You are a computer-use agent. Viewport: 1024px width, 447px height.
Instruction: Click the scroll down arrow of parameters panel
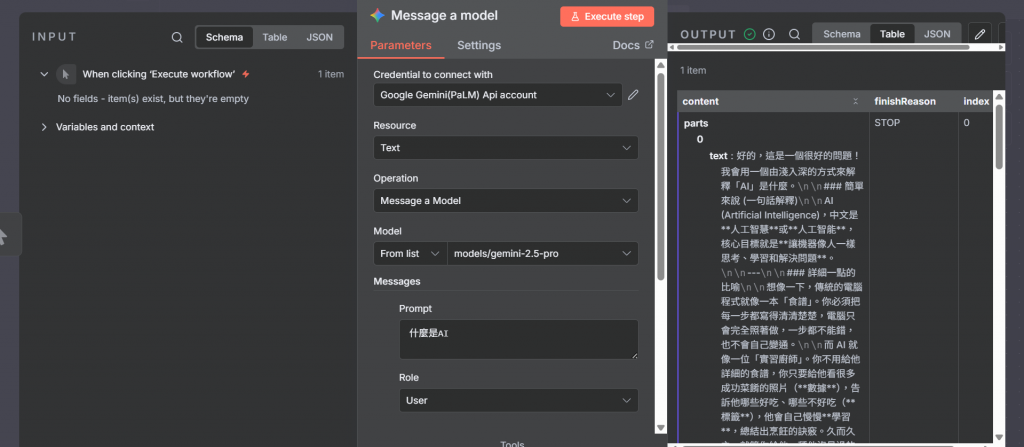660,427
